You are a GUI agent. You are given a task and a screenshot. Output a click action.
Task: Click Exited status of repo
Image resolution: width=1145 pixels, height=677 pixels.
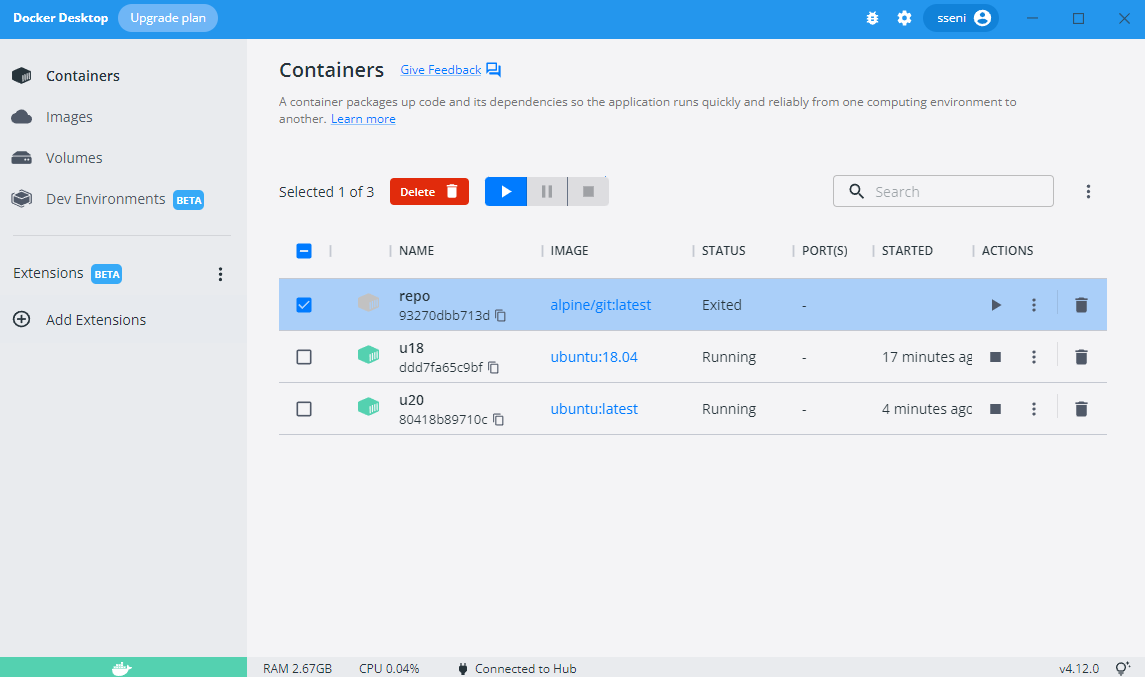click(721, 305)
